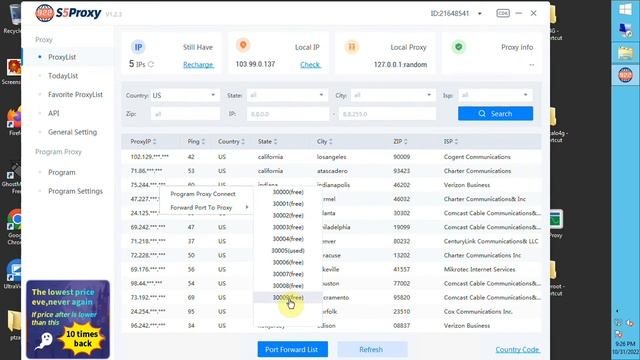Click the refresh icon beside 5 IPs
Image resolution: width=640 pixels, height=360 pixels.
click(x=151, y=64)
